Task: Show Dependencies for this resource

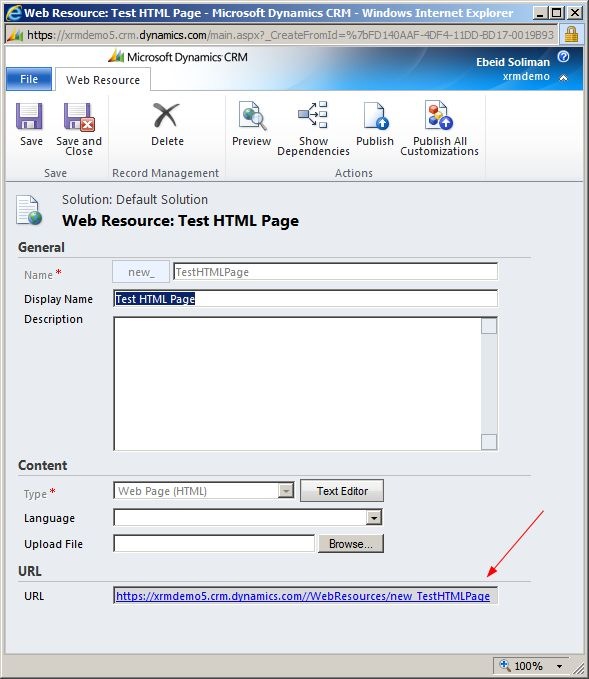Action: tap(313, 128)
